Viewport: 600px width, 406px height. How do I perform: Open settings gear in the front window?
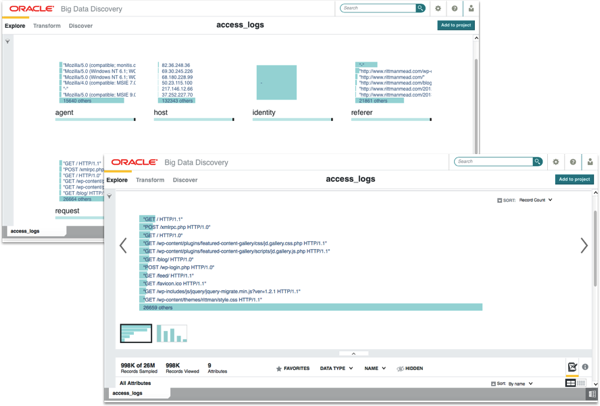pos(556,162)
